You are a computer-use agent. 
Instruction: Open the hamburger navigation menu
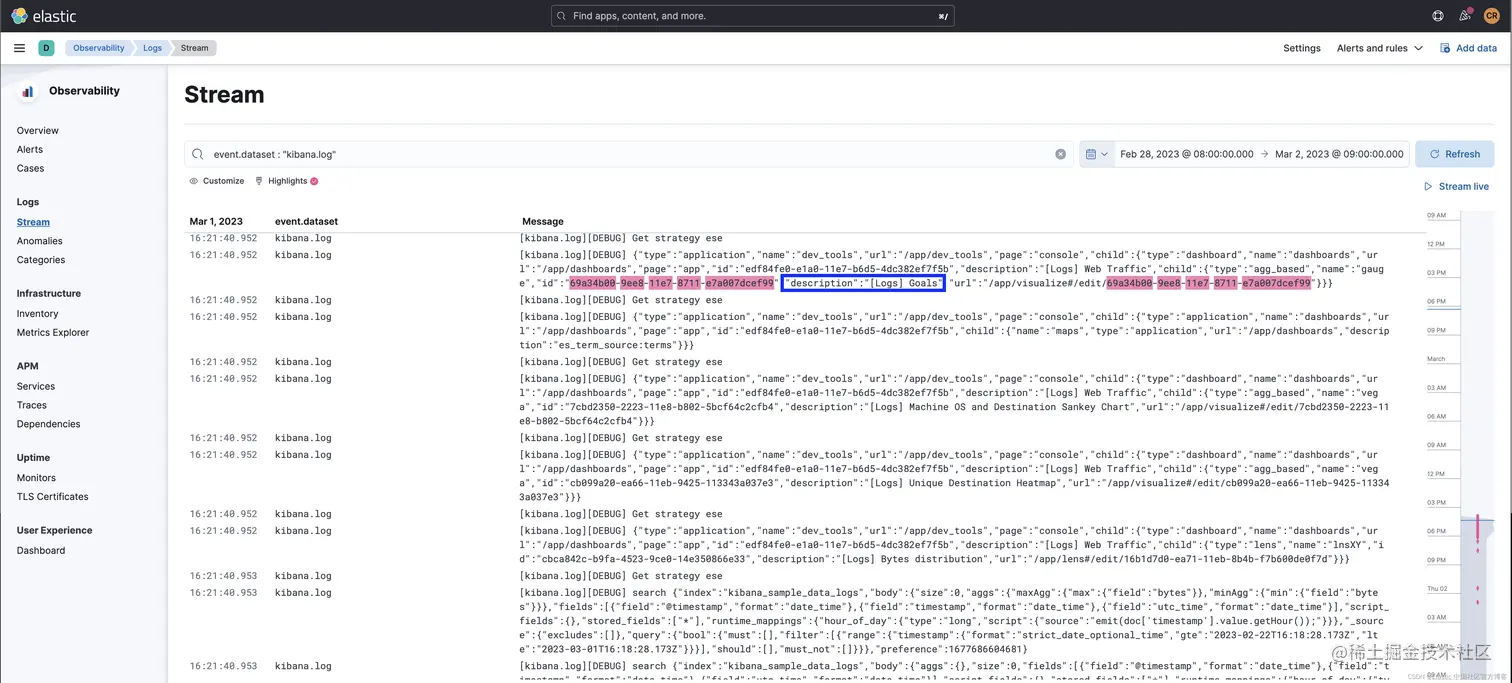click(x=19, y=48)
